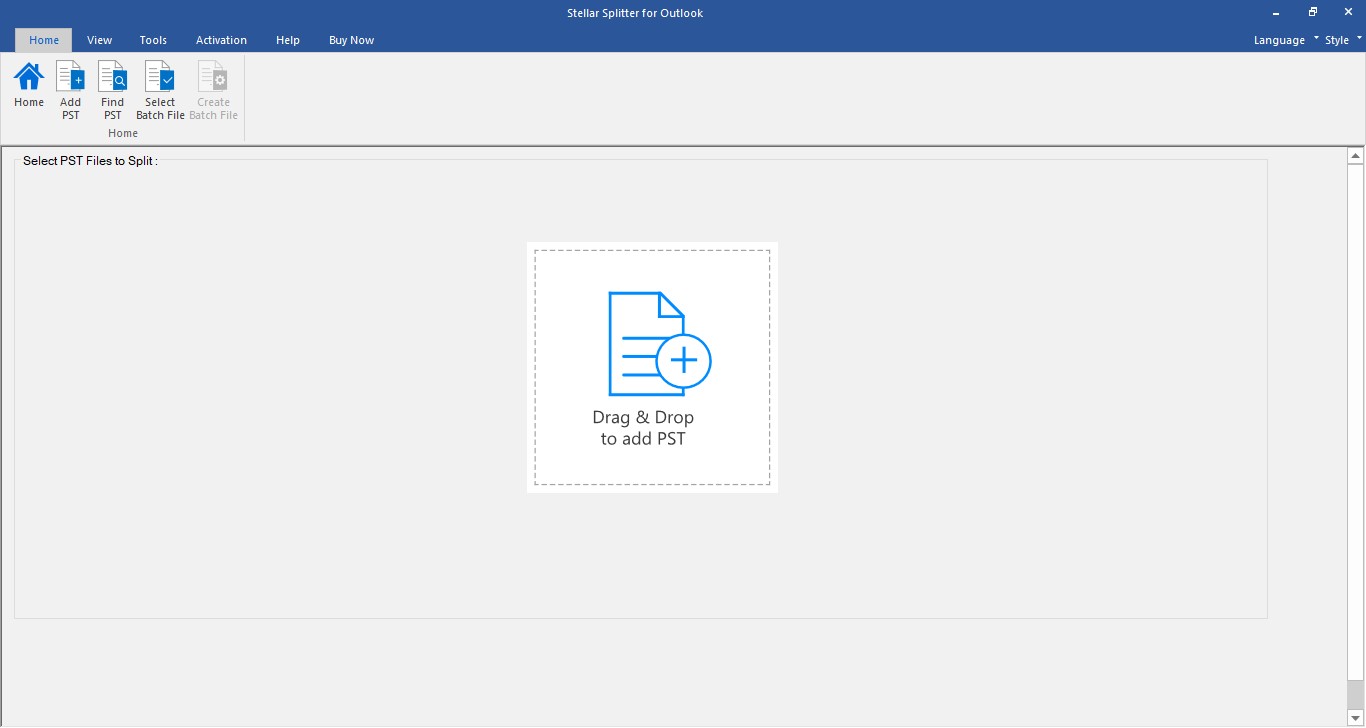This screenshot has width=1366, height=728.
Task: Open the Help tab
Action: click(x=288, y=40)
